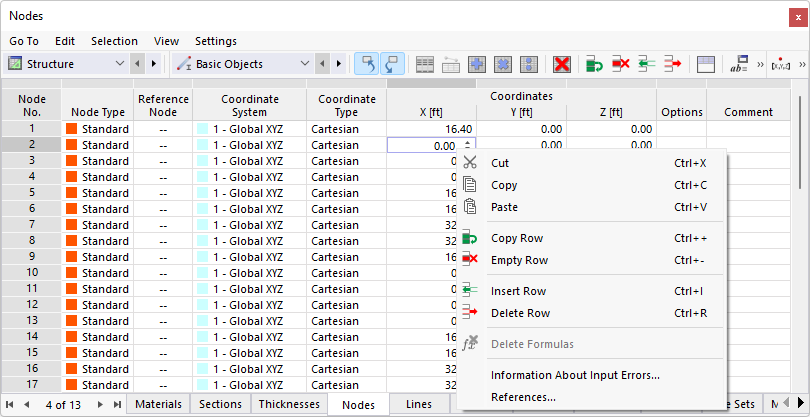Click orange node type swatch in row 1

pyautogui.click(x=72, y=129)
